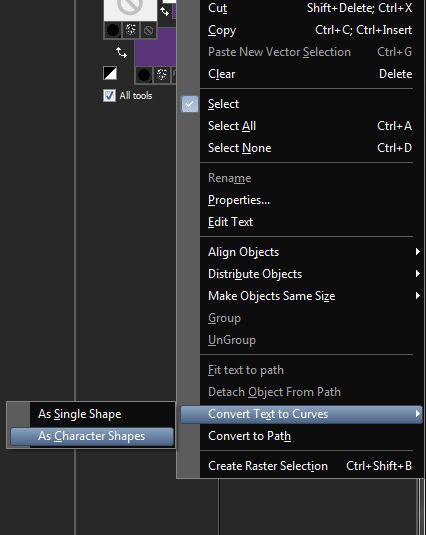The image size is (426, 535).
Task: Set black and white default colors
Action: pyautogui.click(x=110, y=73)
